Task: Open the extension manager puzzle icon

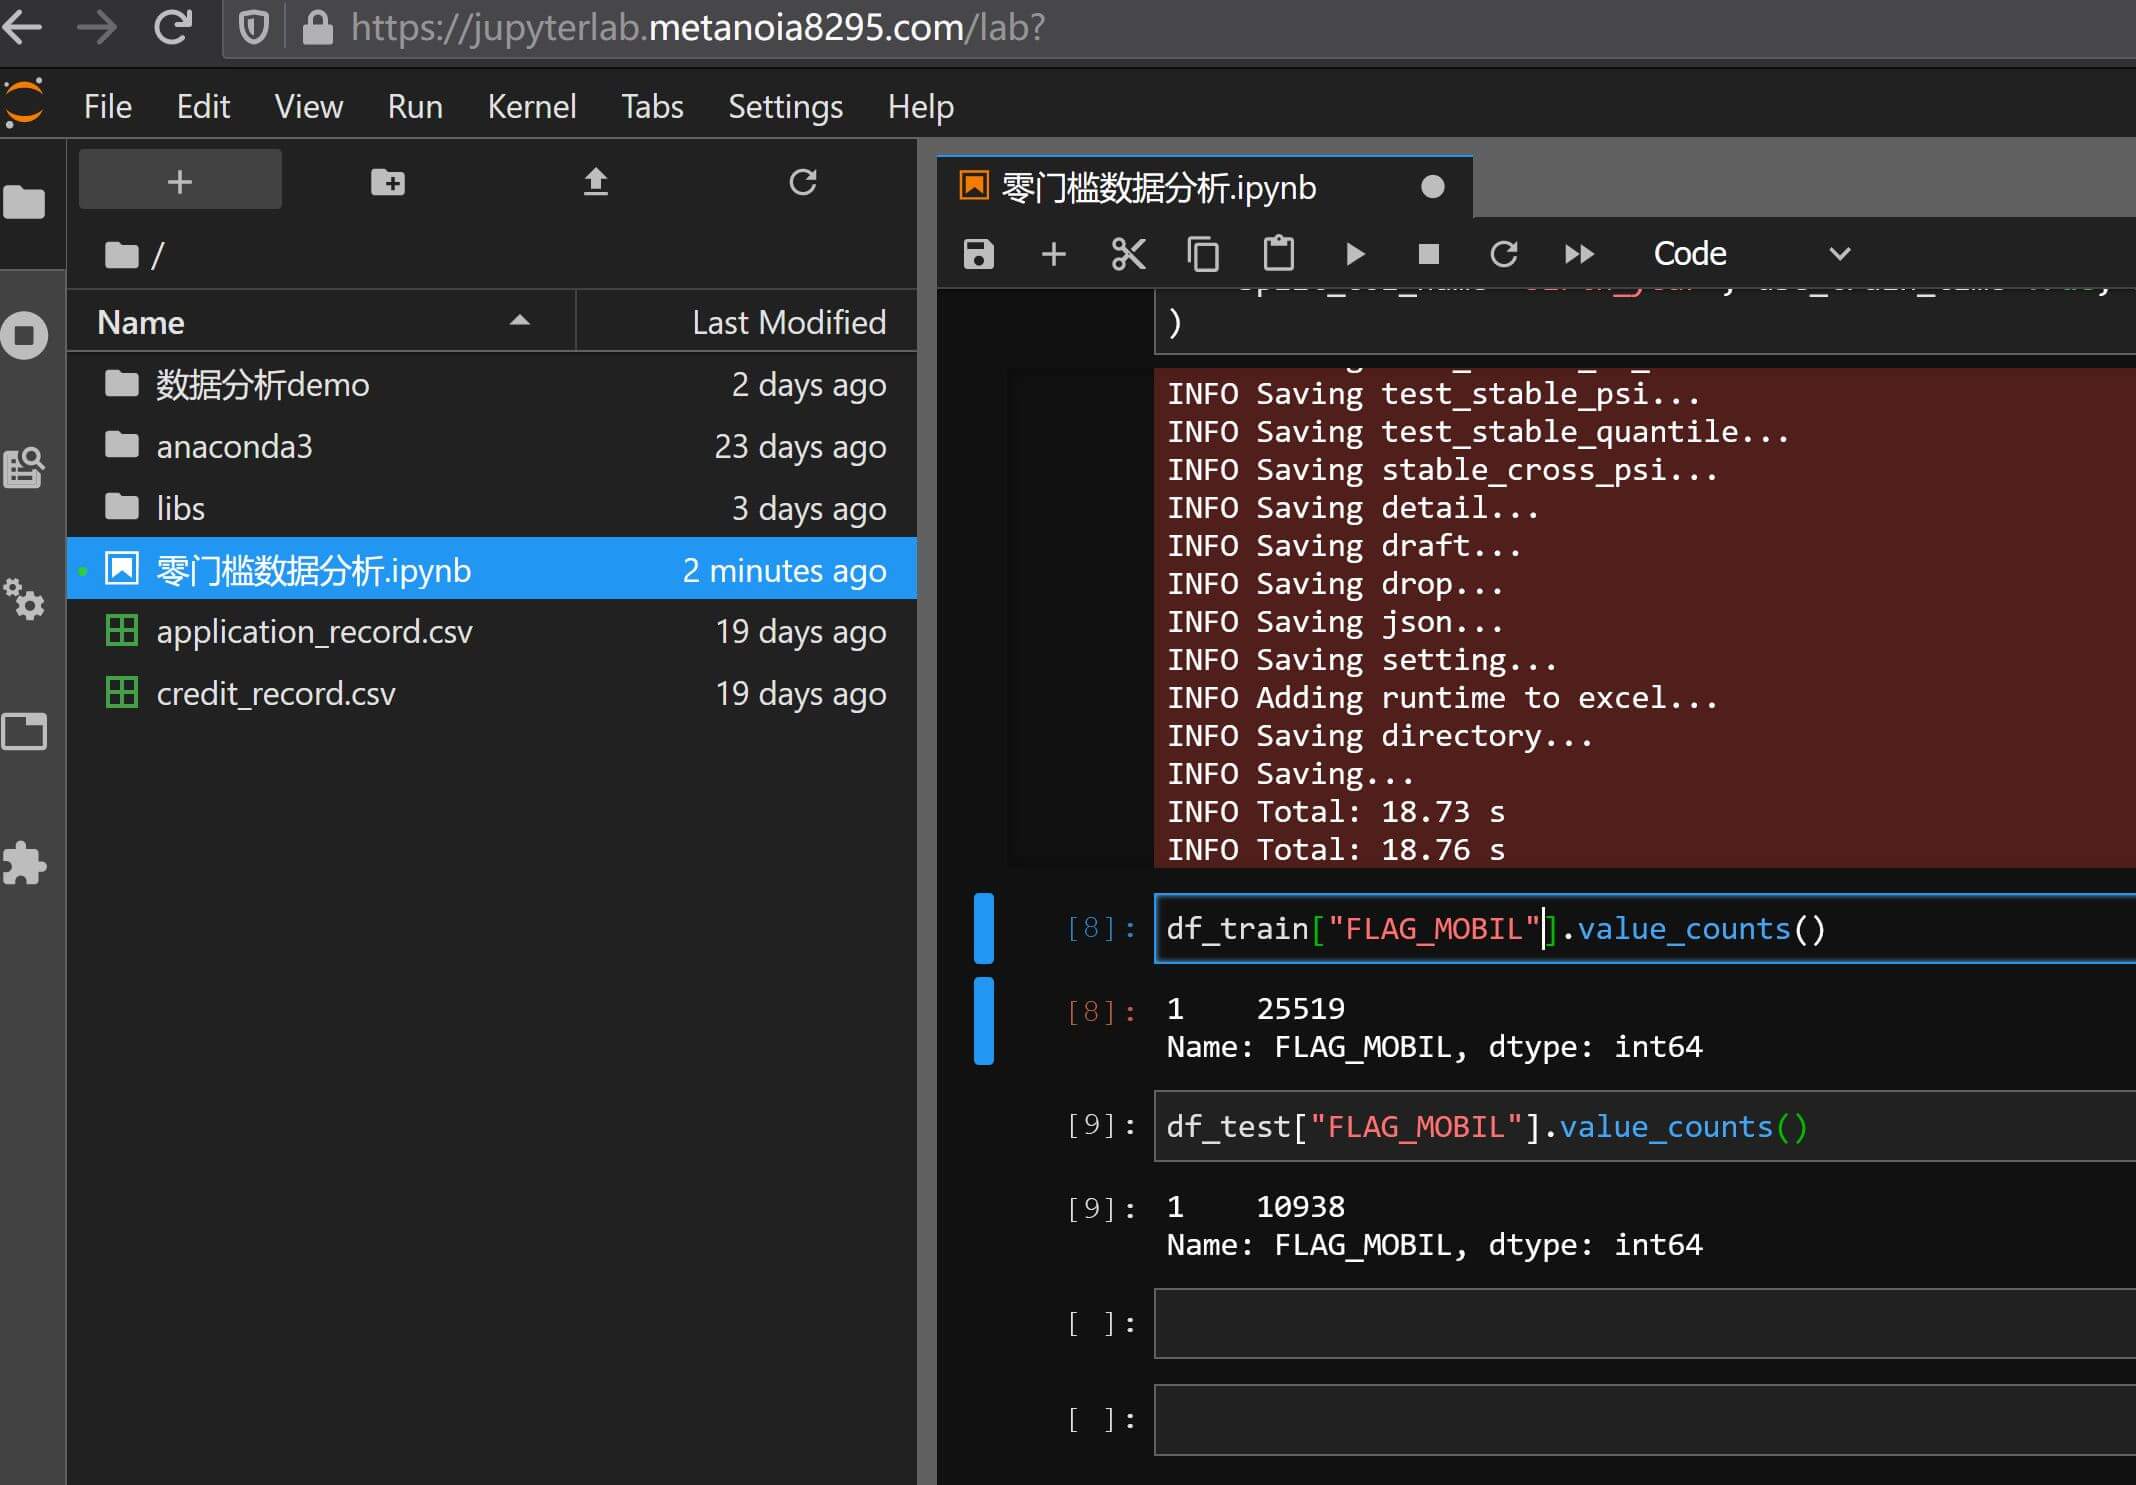Action: [25, 863]
